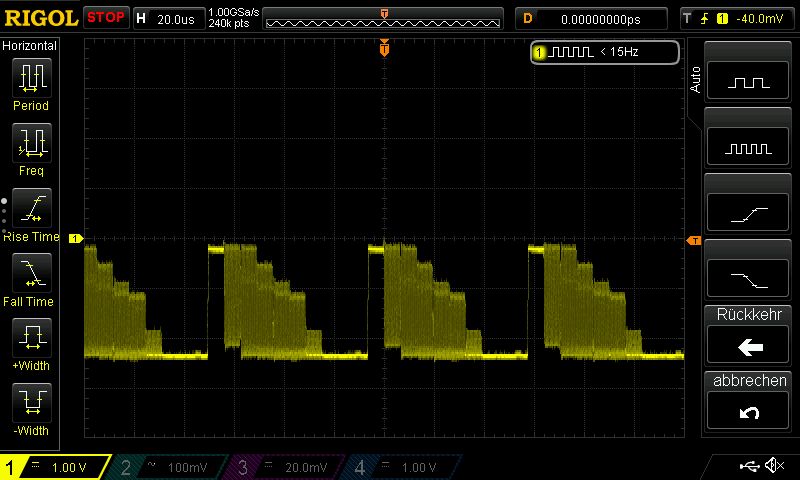The height and width of the screenshot is (480, 800).
Task: Select the falling edge auto display option
Action: coord(750,278)
